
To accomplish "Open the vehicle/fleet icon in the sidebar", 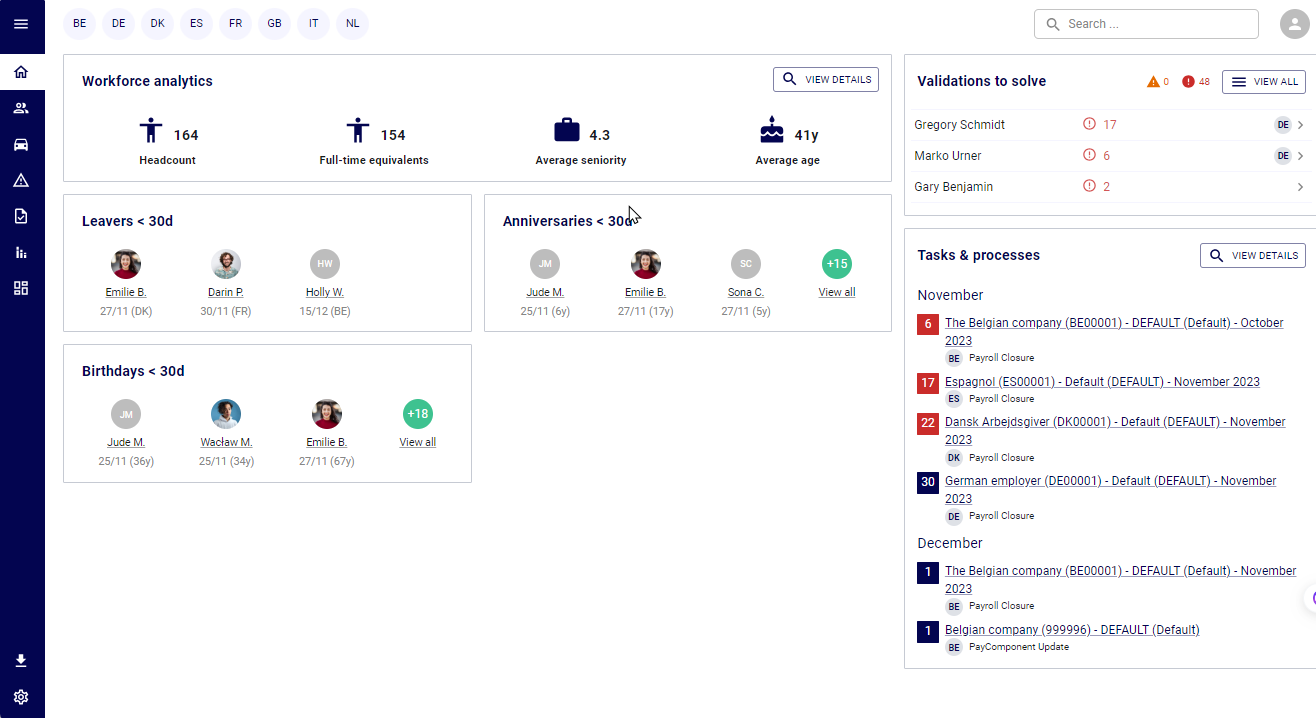I will tap(21, 144).
